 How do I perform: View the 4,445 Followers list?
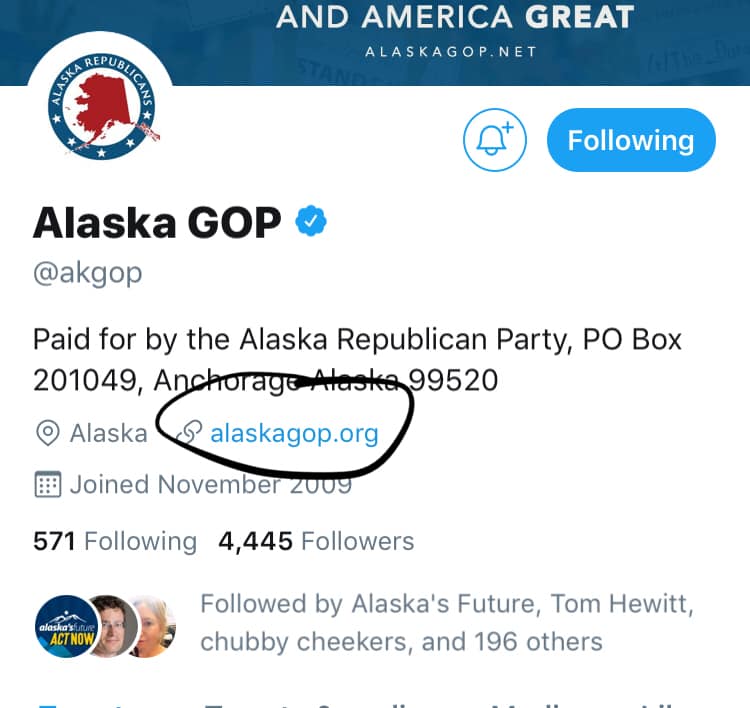pyautogui.click(x=316, y=542)
